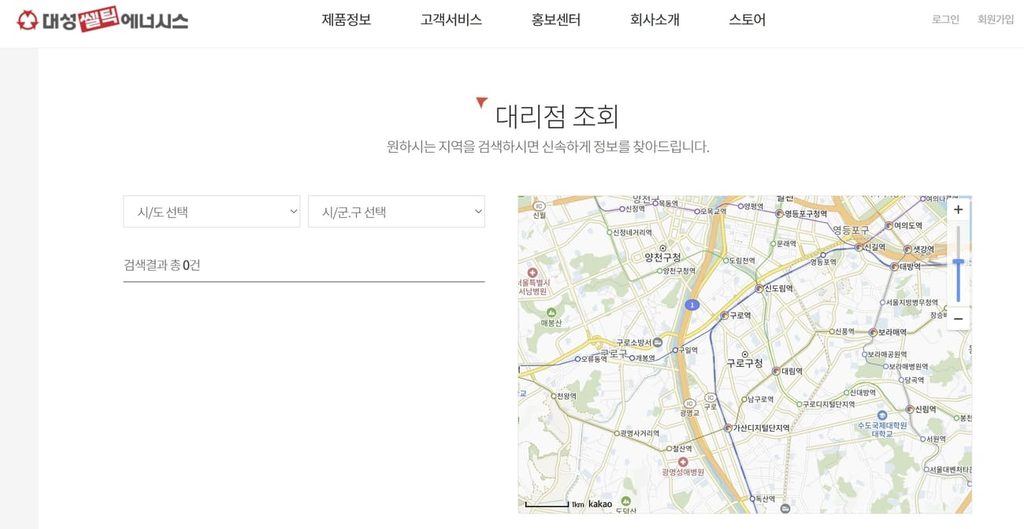Click the 문래역 label on the map
Viewport: 1024px width, 529px height.
click(x=787, y=243)
